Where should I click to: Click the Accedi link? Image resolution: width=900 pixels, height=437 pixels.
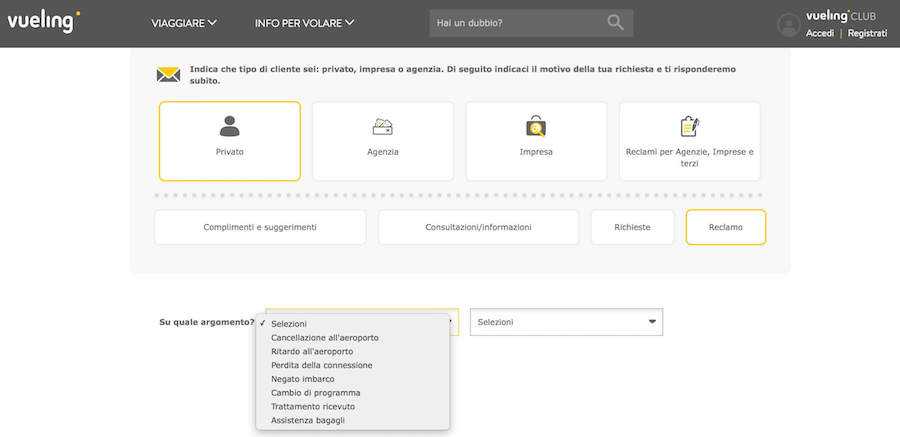tap(820, 33)
